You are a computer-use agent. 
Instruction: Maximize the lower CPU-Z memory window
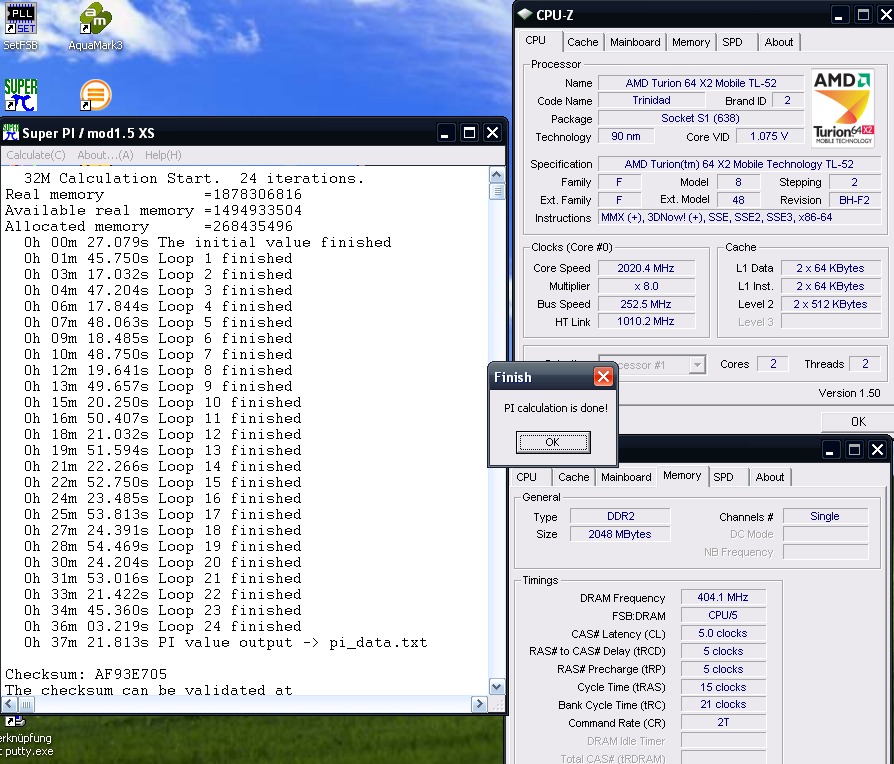pos(854,450)
